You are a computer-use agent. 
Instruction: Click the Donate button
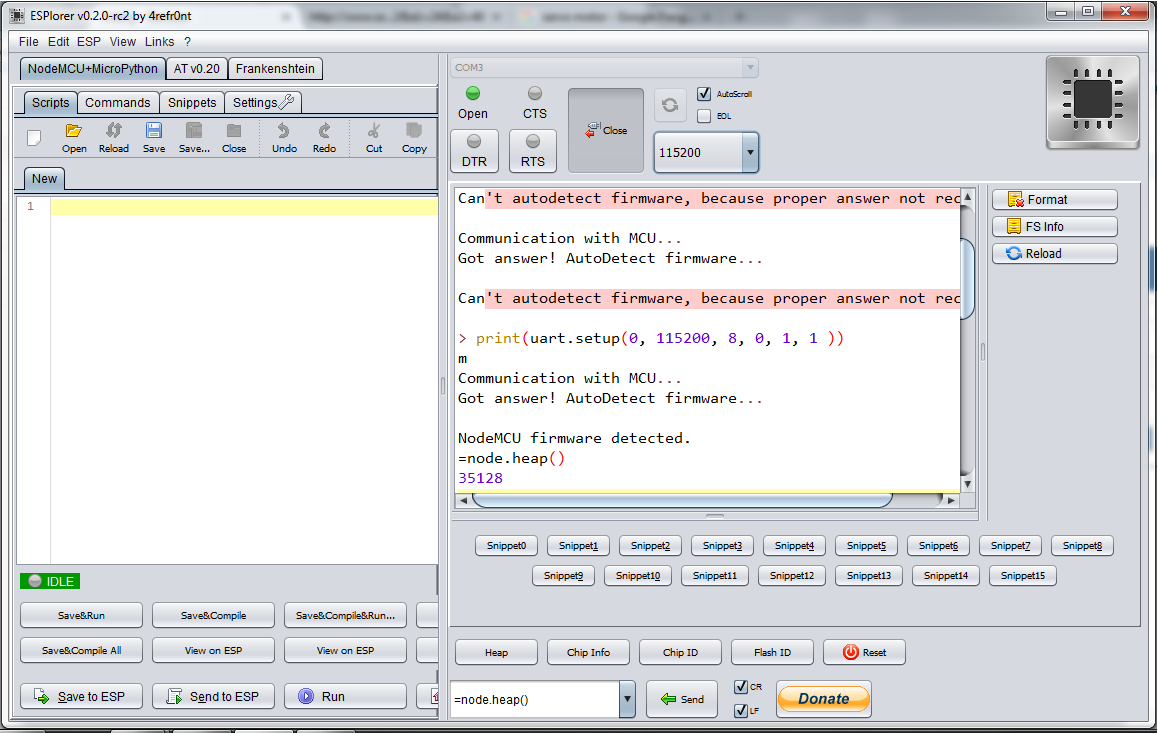(x=824, y=699)
